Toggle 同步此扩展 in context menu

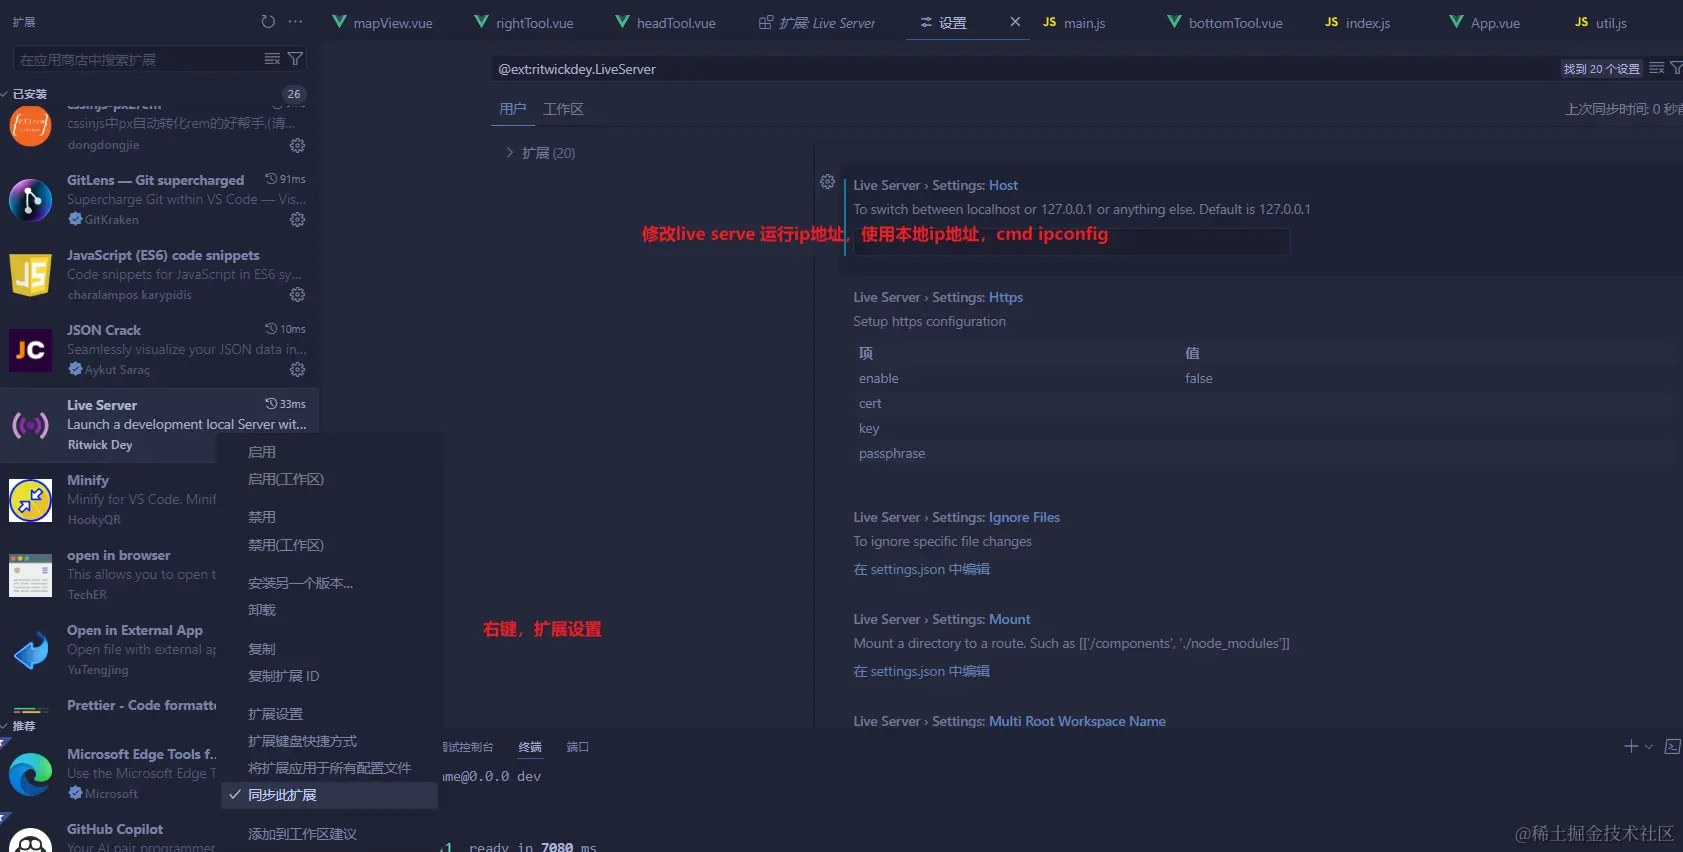[329, 795]
